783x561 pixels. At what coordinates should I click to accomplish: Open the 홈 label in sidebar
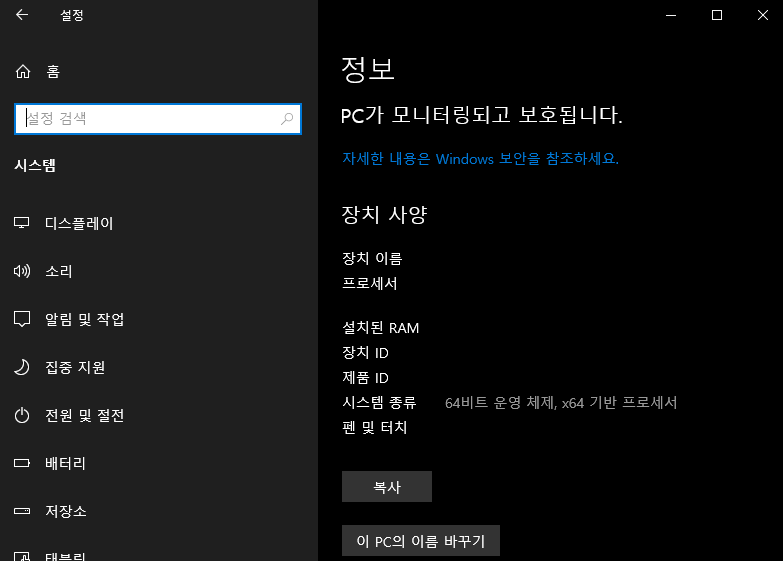(53, 71)
